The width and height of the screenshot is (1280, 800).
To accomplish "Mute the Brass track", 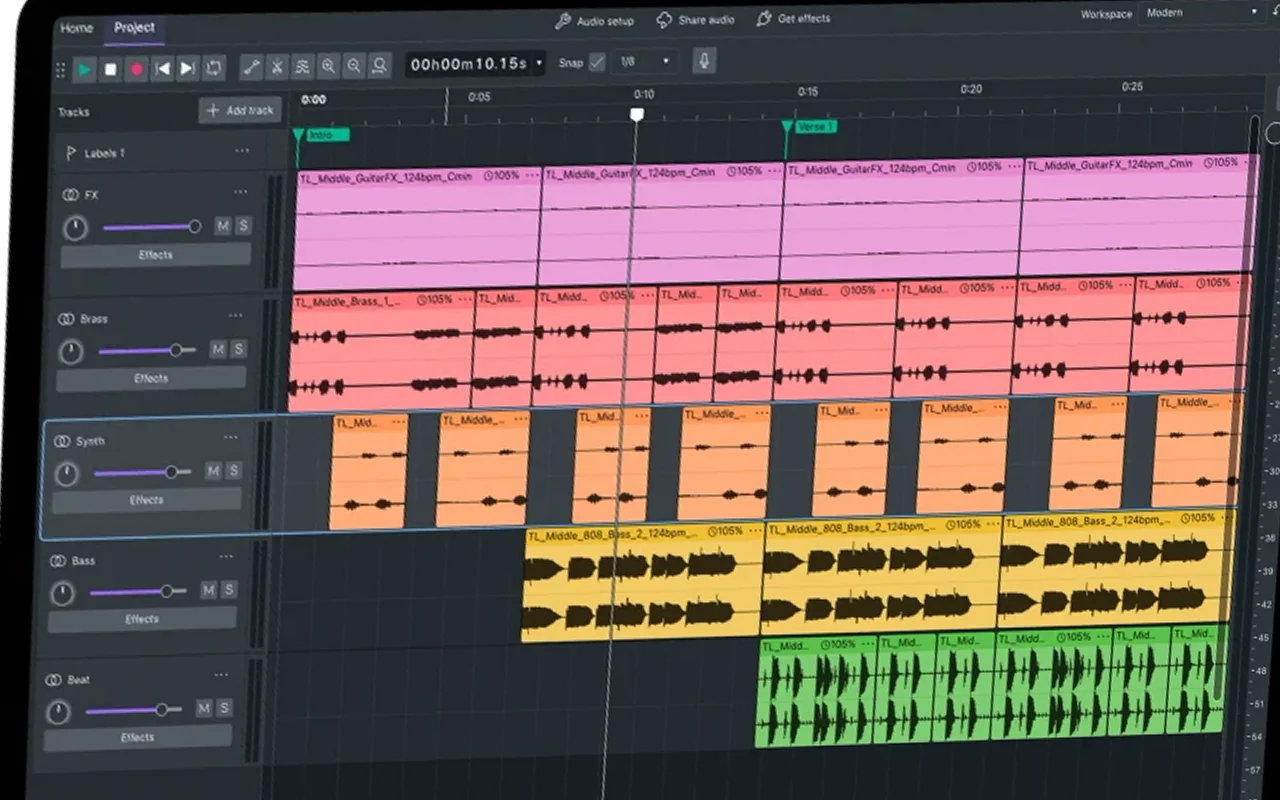I will coord(218,349).
